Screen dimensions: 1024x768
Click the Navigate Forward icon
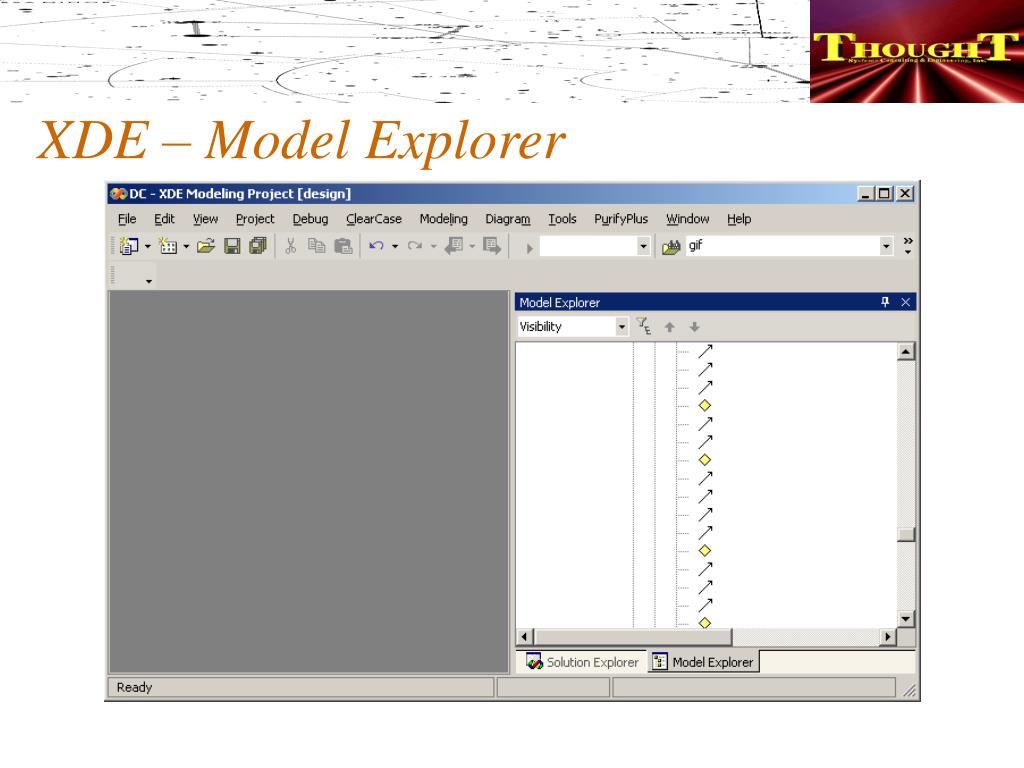pos(492,246)
